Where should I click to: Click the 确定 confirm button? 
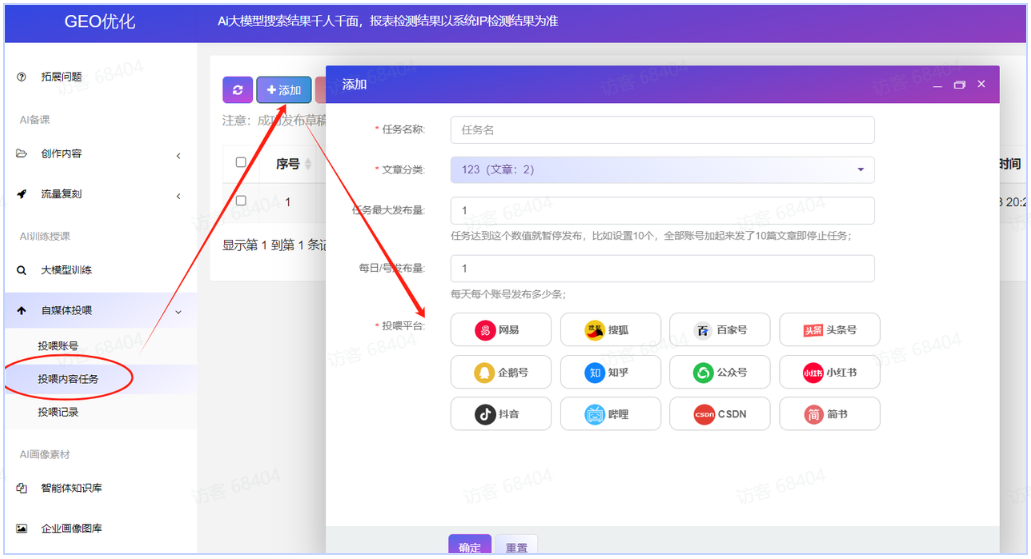[469, 546]
